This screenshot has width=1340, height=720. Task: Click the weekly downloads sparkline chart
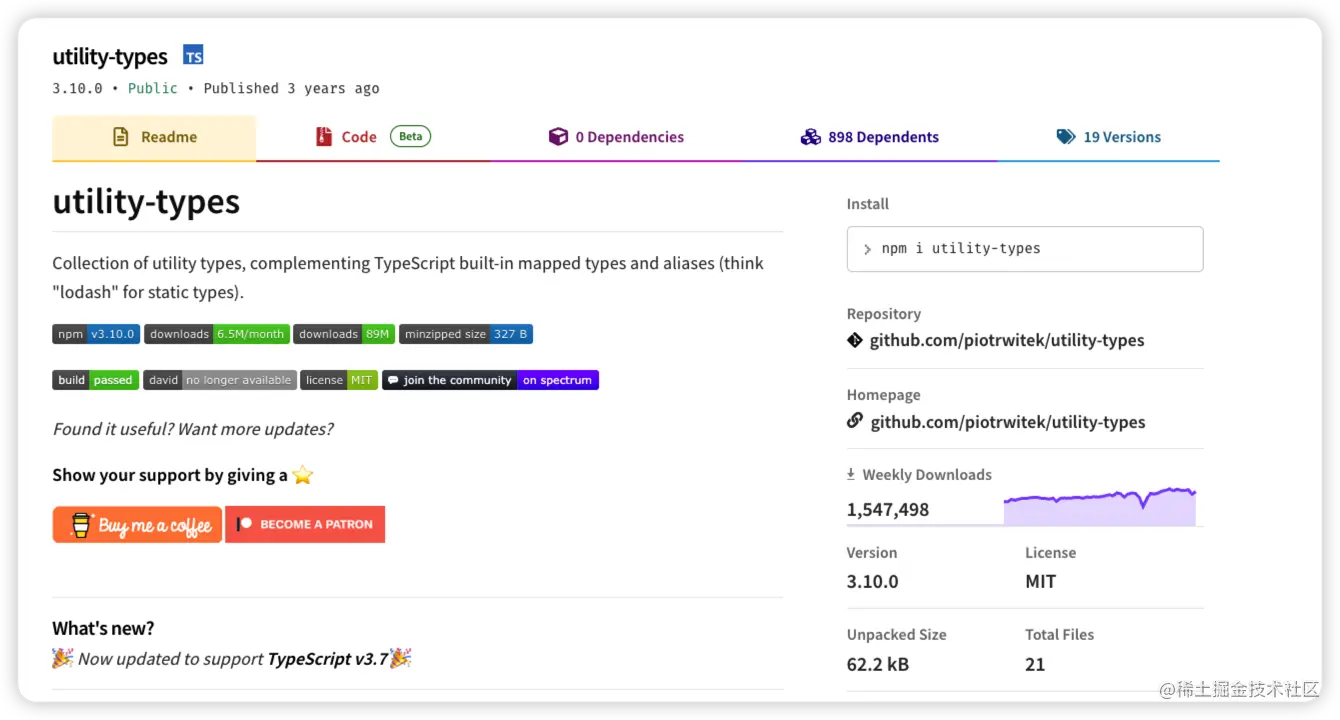(1100, 506)
